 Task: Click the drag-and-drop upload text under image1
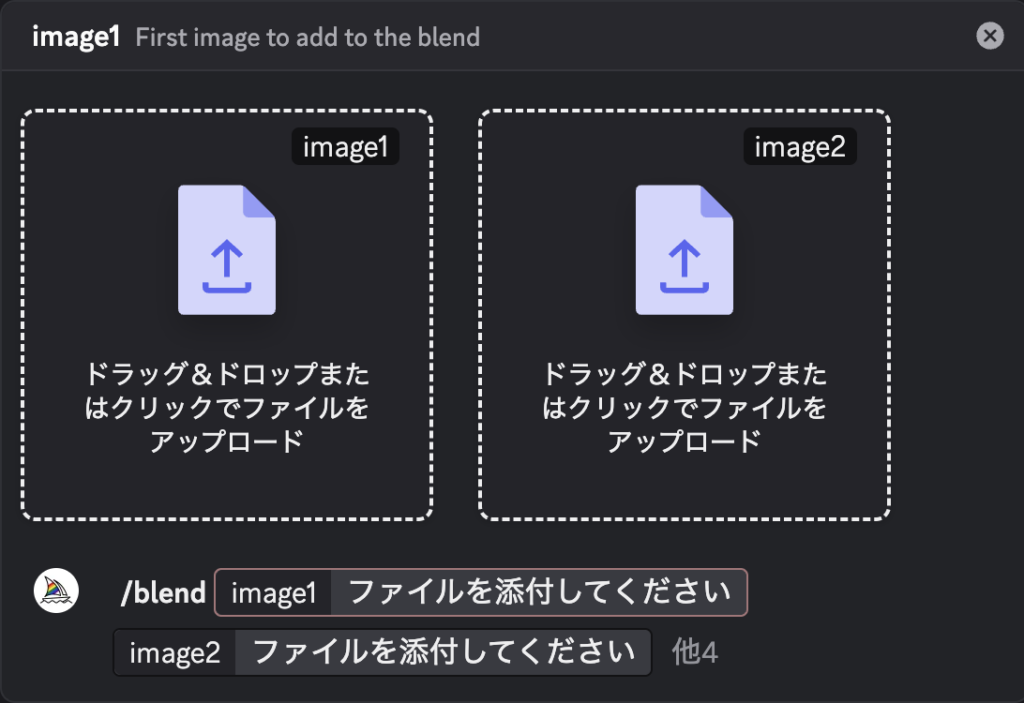click(226, 408)
